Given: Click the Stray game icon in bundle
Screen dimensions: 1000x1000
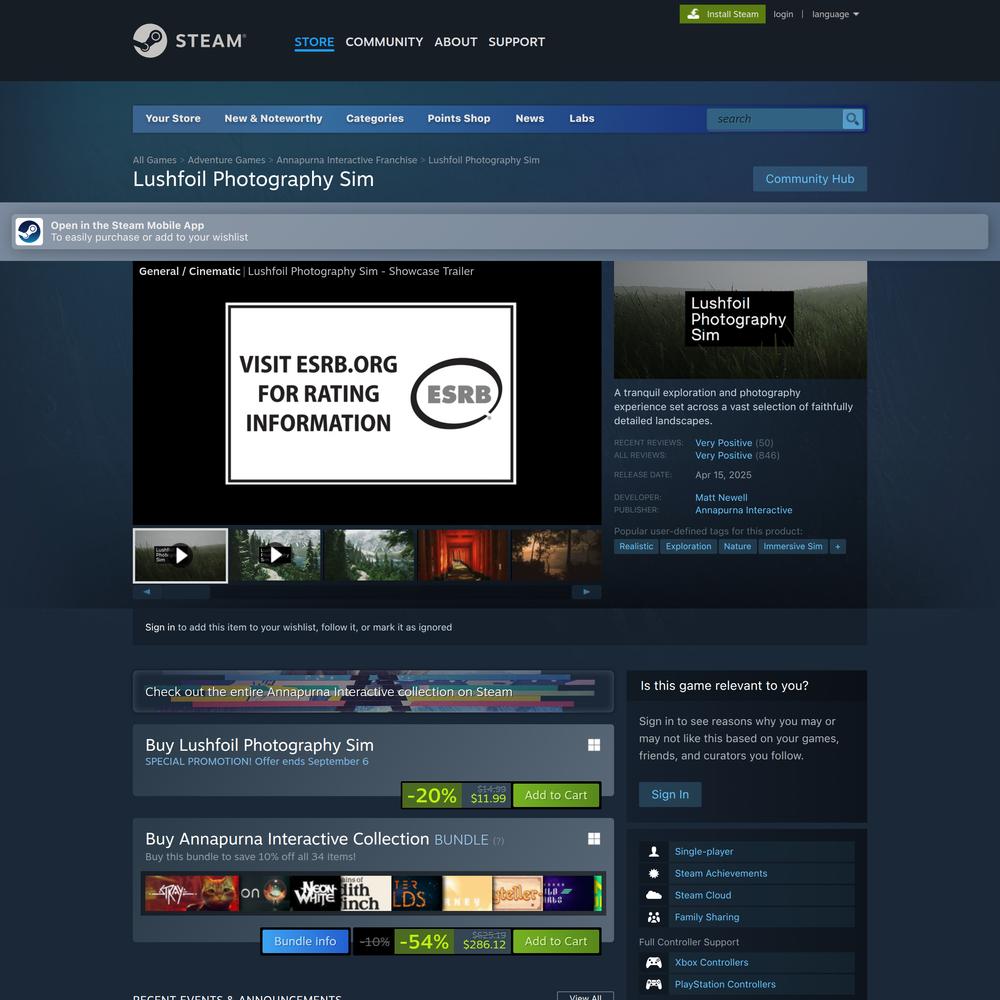Looking at the screenshot, I should click(191, 893).
